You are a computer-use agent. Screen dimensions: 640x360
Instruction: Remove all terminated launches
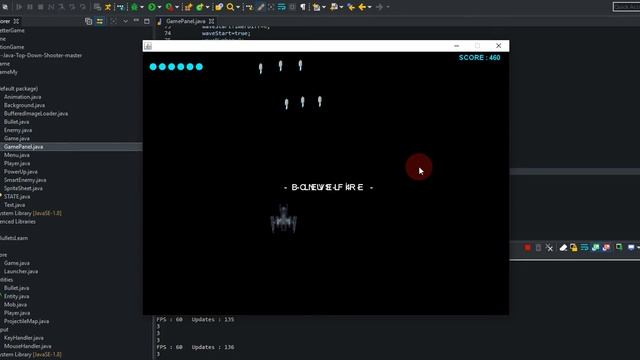tap(549, 247)
